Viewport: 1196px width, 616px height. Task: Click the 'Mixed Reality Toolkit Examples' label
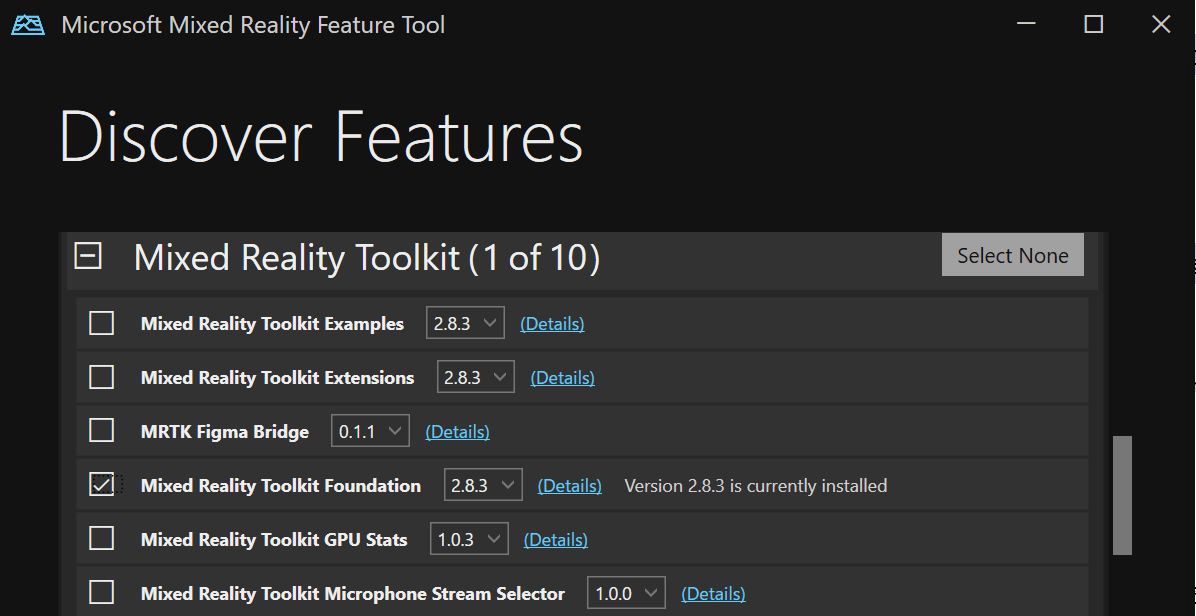[x=272, y=324]
